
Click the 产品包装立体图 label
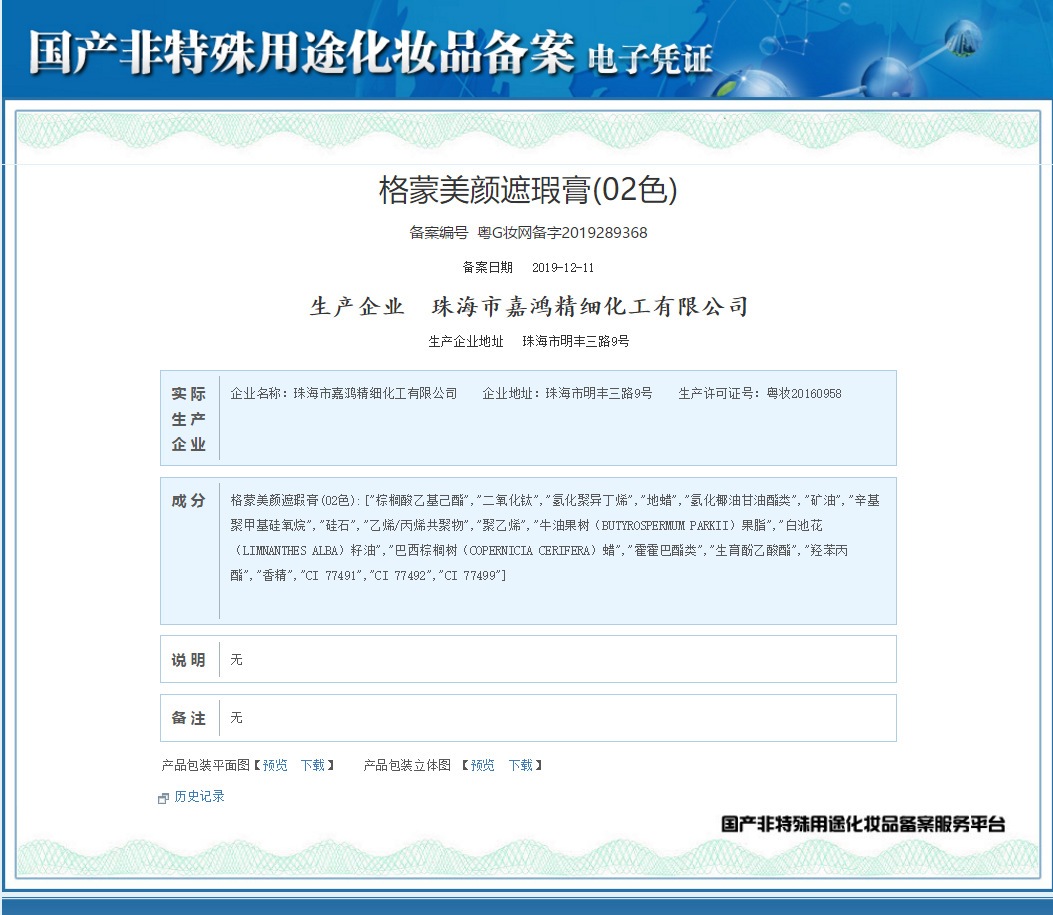pyautogui.click(x=407, y=765)
